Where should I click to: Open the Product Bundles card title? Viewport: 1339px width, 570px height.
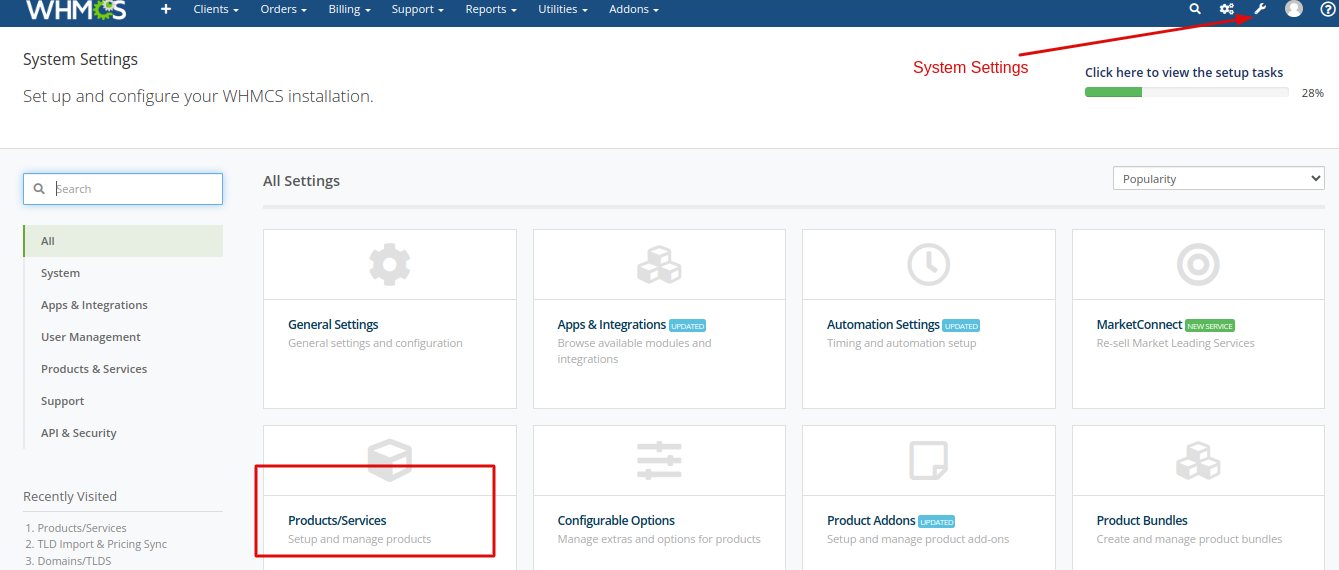coord(1142,521)
